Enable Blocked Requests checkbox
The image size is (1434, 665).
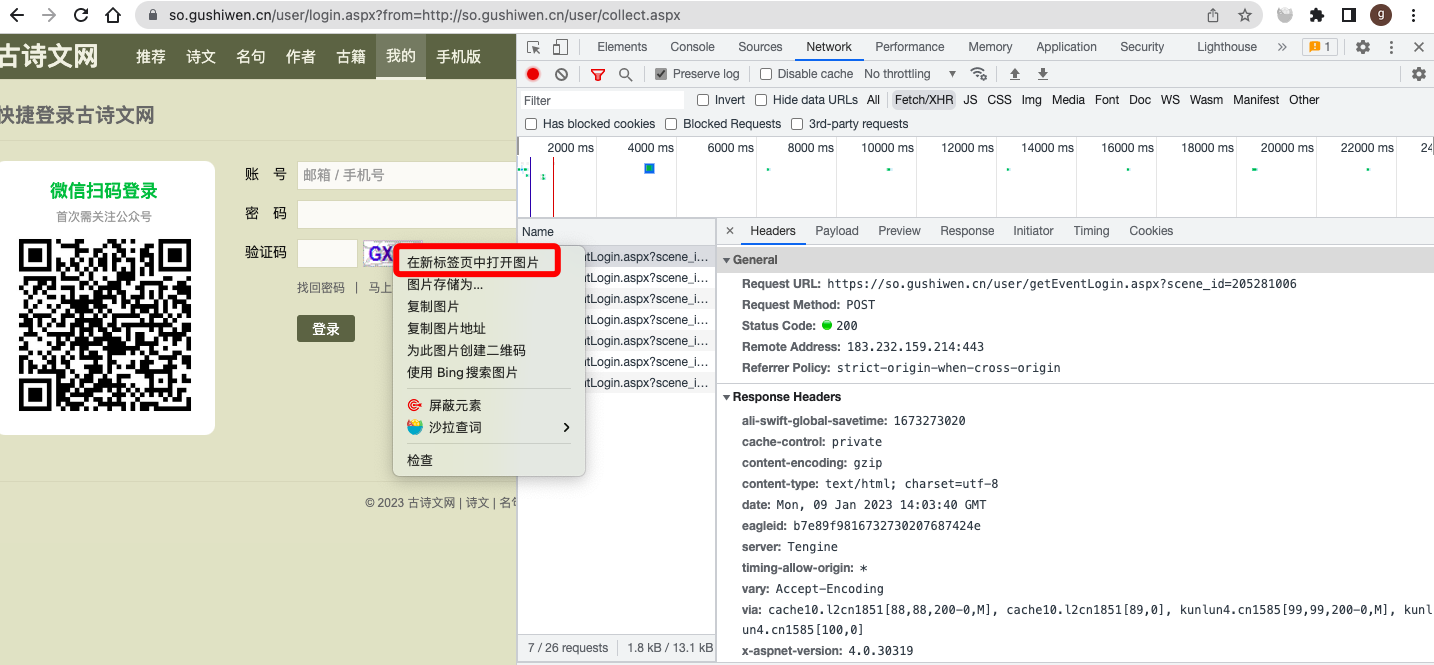pyautogui.click(x=672, y=124)
